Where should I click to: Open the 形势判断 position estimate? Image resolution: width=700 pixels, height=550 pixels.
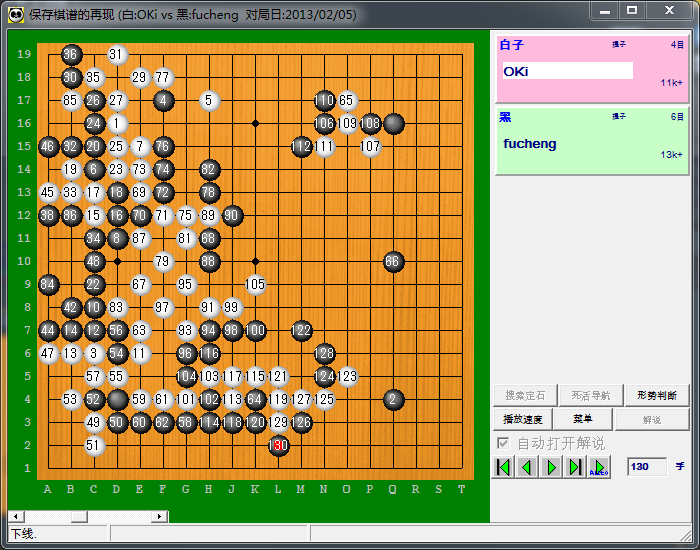(x=657, y=396)
